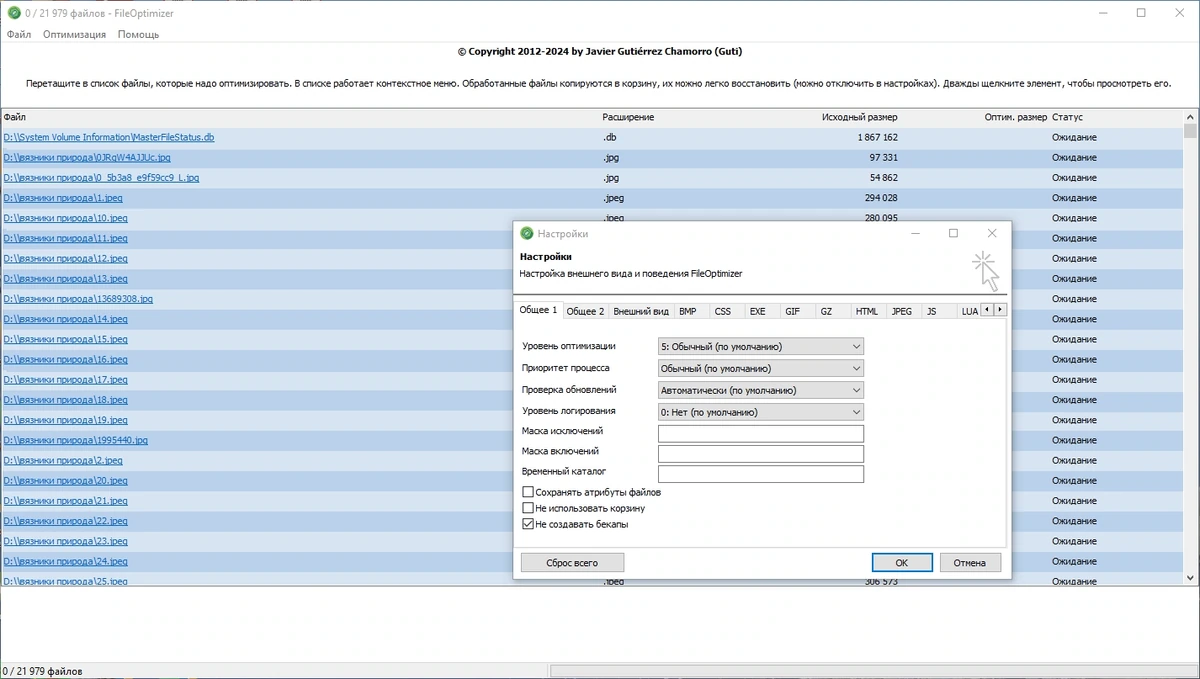Open the 'Приоритет процесса' dropdown
This screenshot has width=1200, height=679.
pyautogui.click(x=761, y=369)
